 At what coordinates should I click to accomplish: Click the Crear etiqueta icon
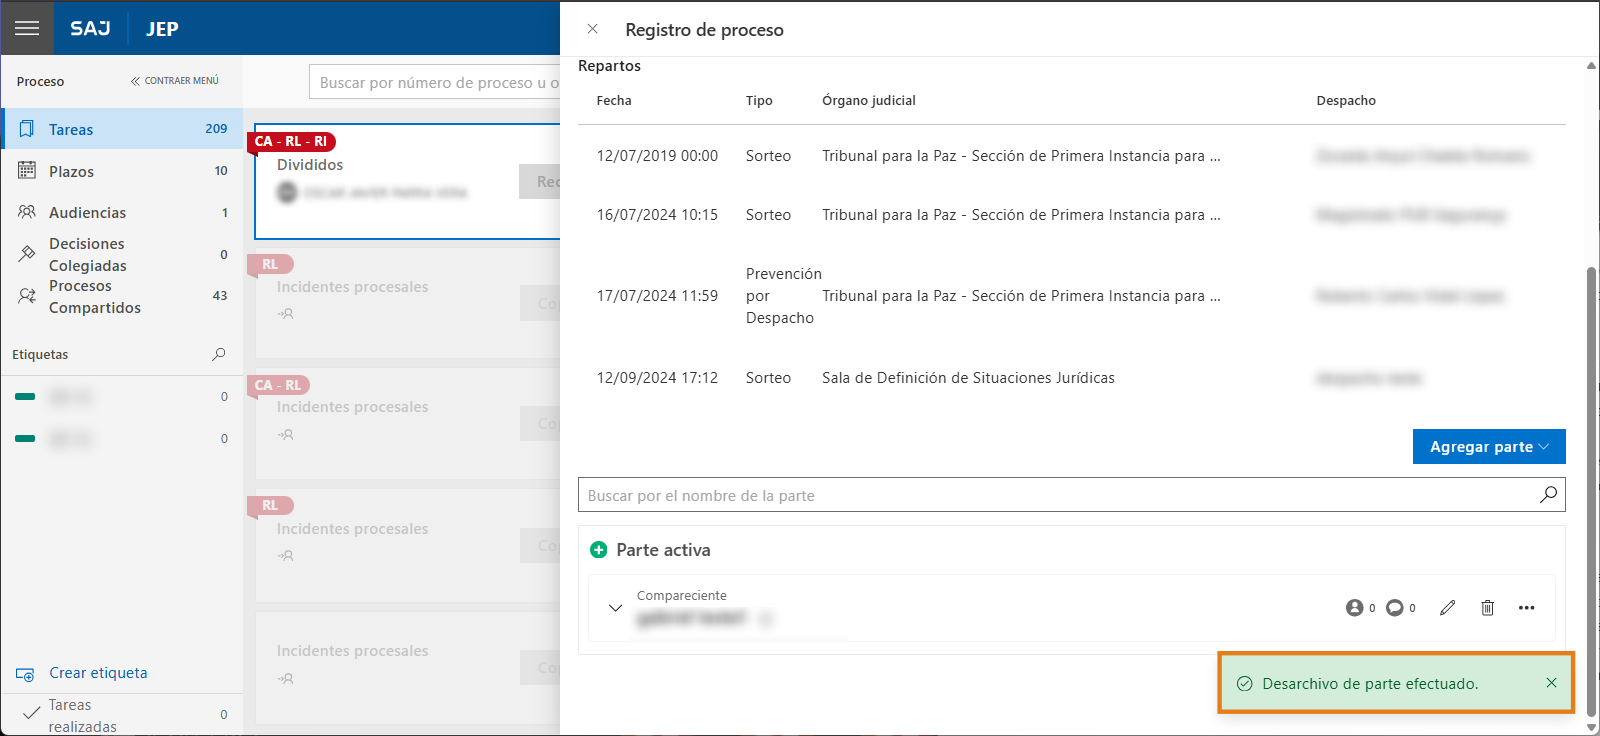point(25,674)
